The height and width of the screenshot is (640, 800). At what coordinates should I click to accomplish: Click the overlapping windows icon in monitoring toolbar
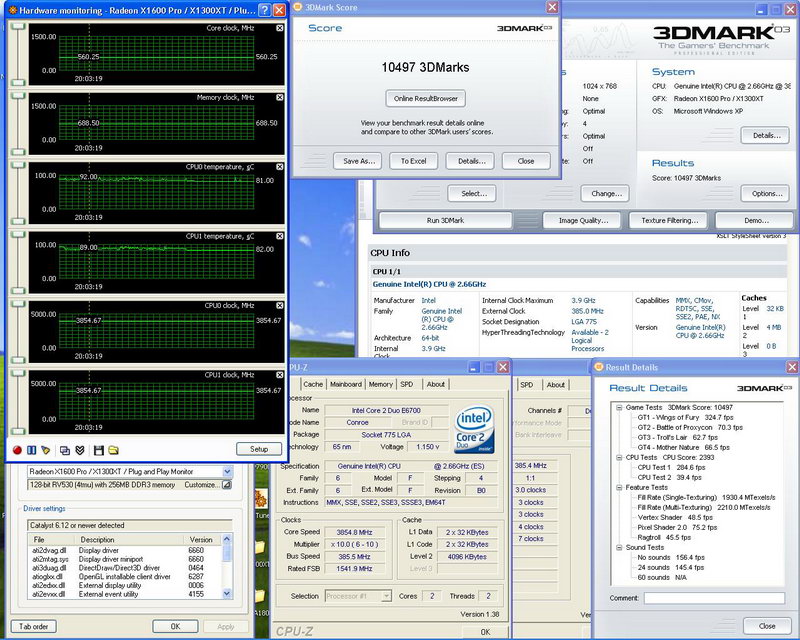[65, 450]
